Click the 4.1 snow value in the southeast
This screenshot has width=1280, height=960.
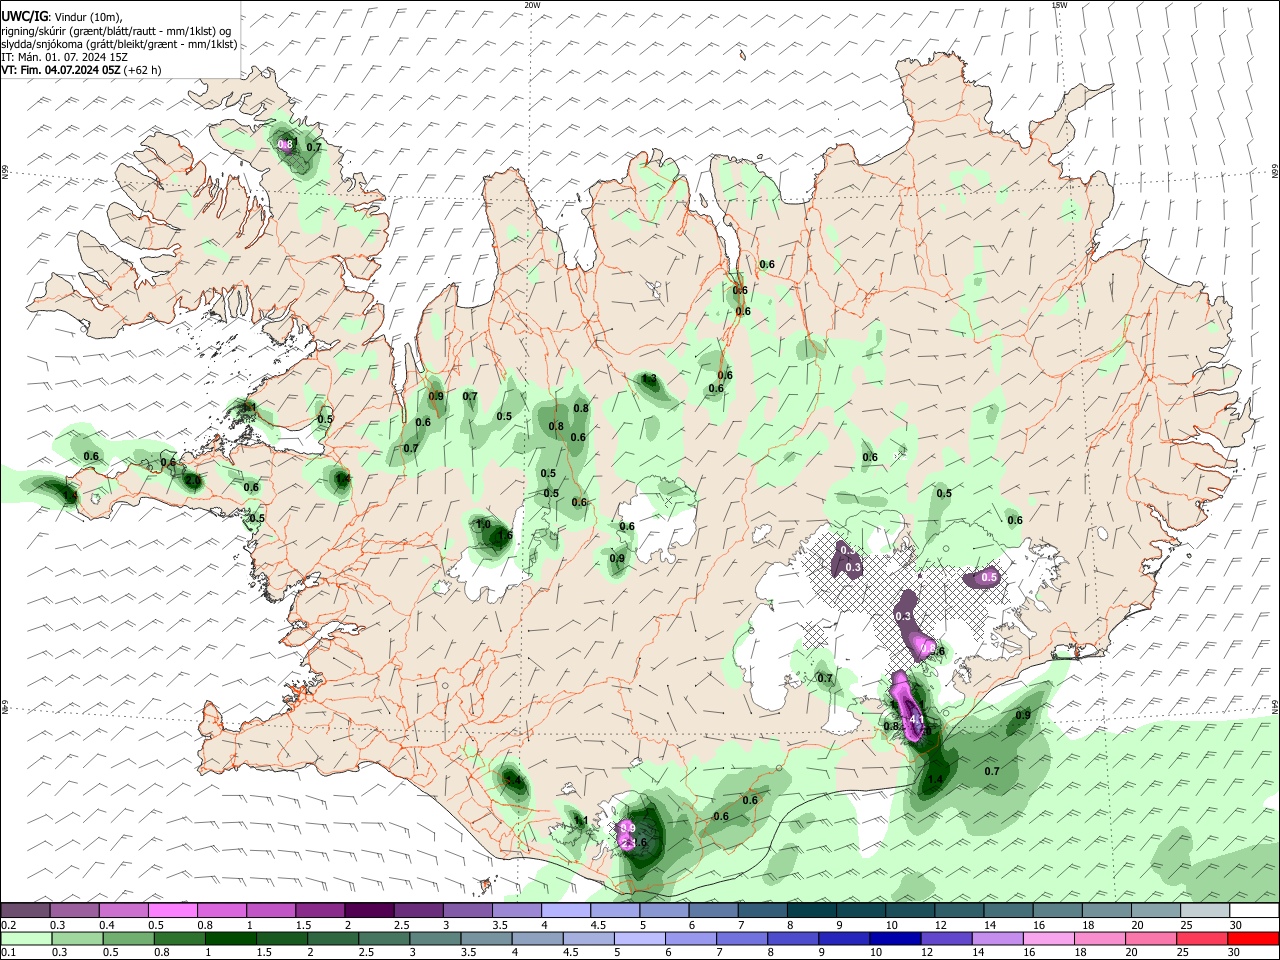click(x=916, y=719)
